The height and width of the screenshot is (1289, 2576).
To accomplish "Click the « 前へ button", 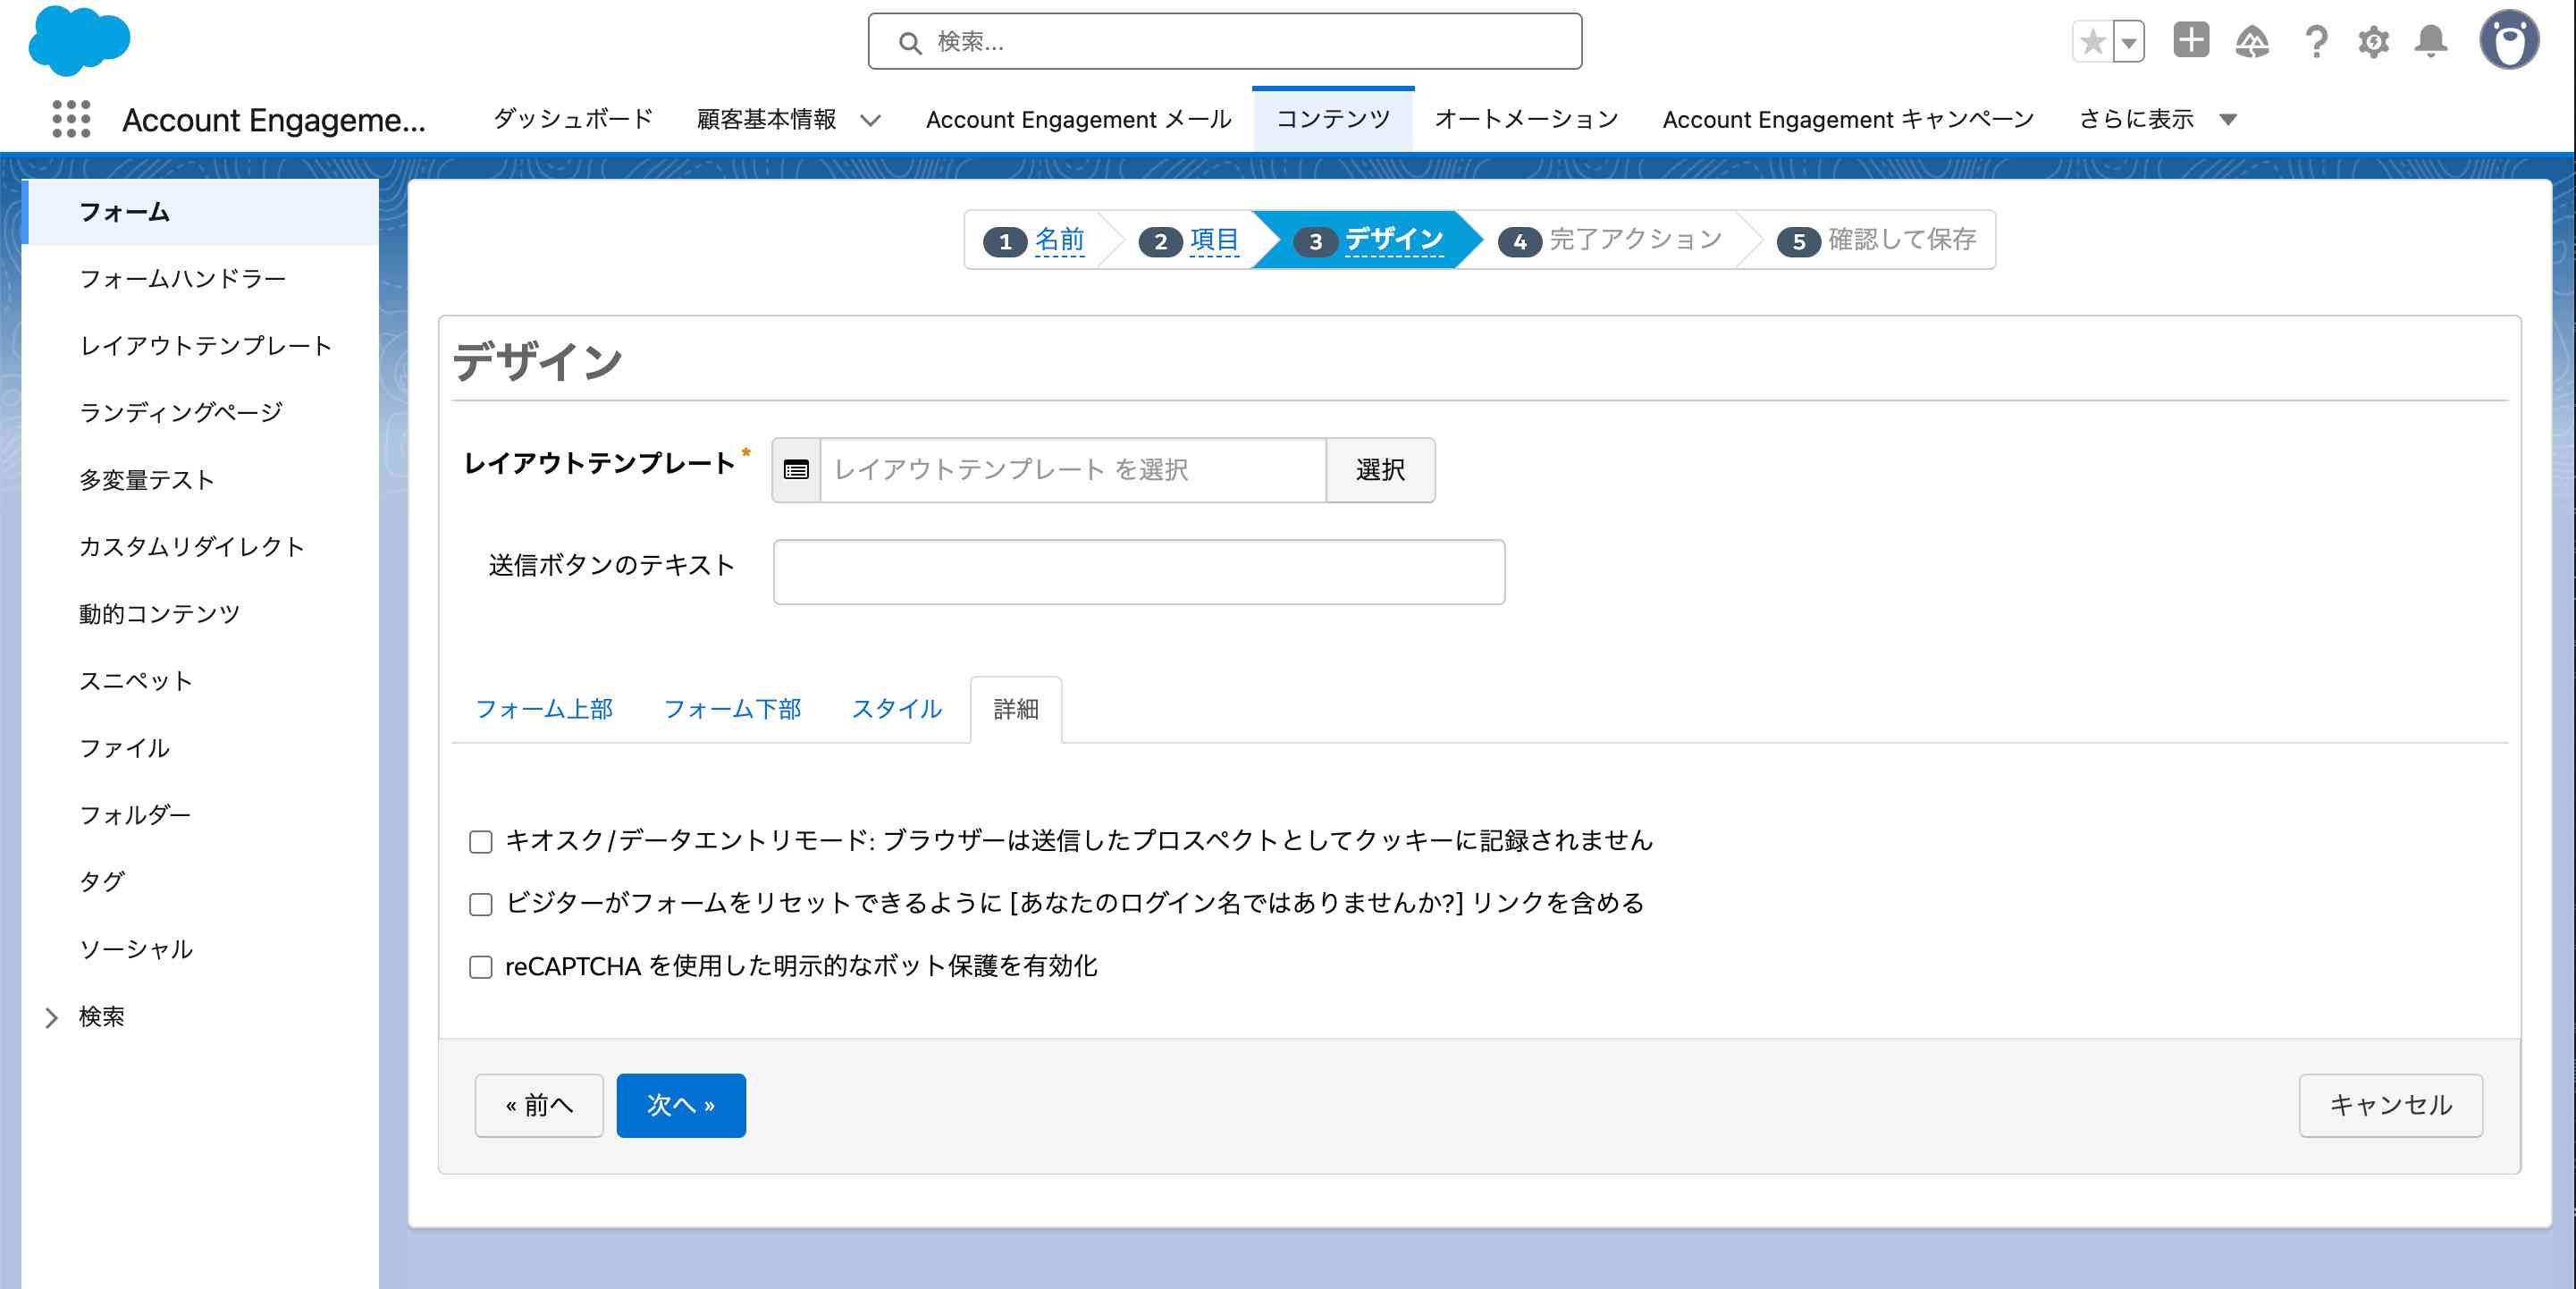I will [539, 1105].
